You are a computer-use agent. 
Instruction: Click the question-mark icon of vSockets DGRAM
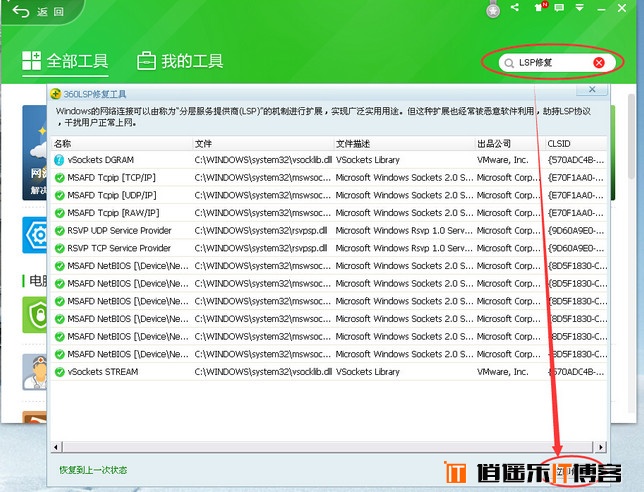click(x=59, y=160)
